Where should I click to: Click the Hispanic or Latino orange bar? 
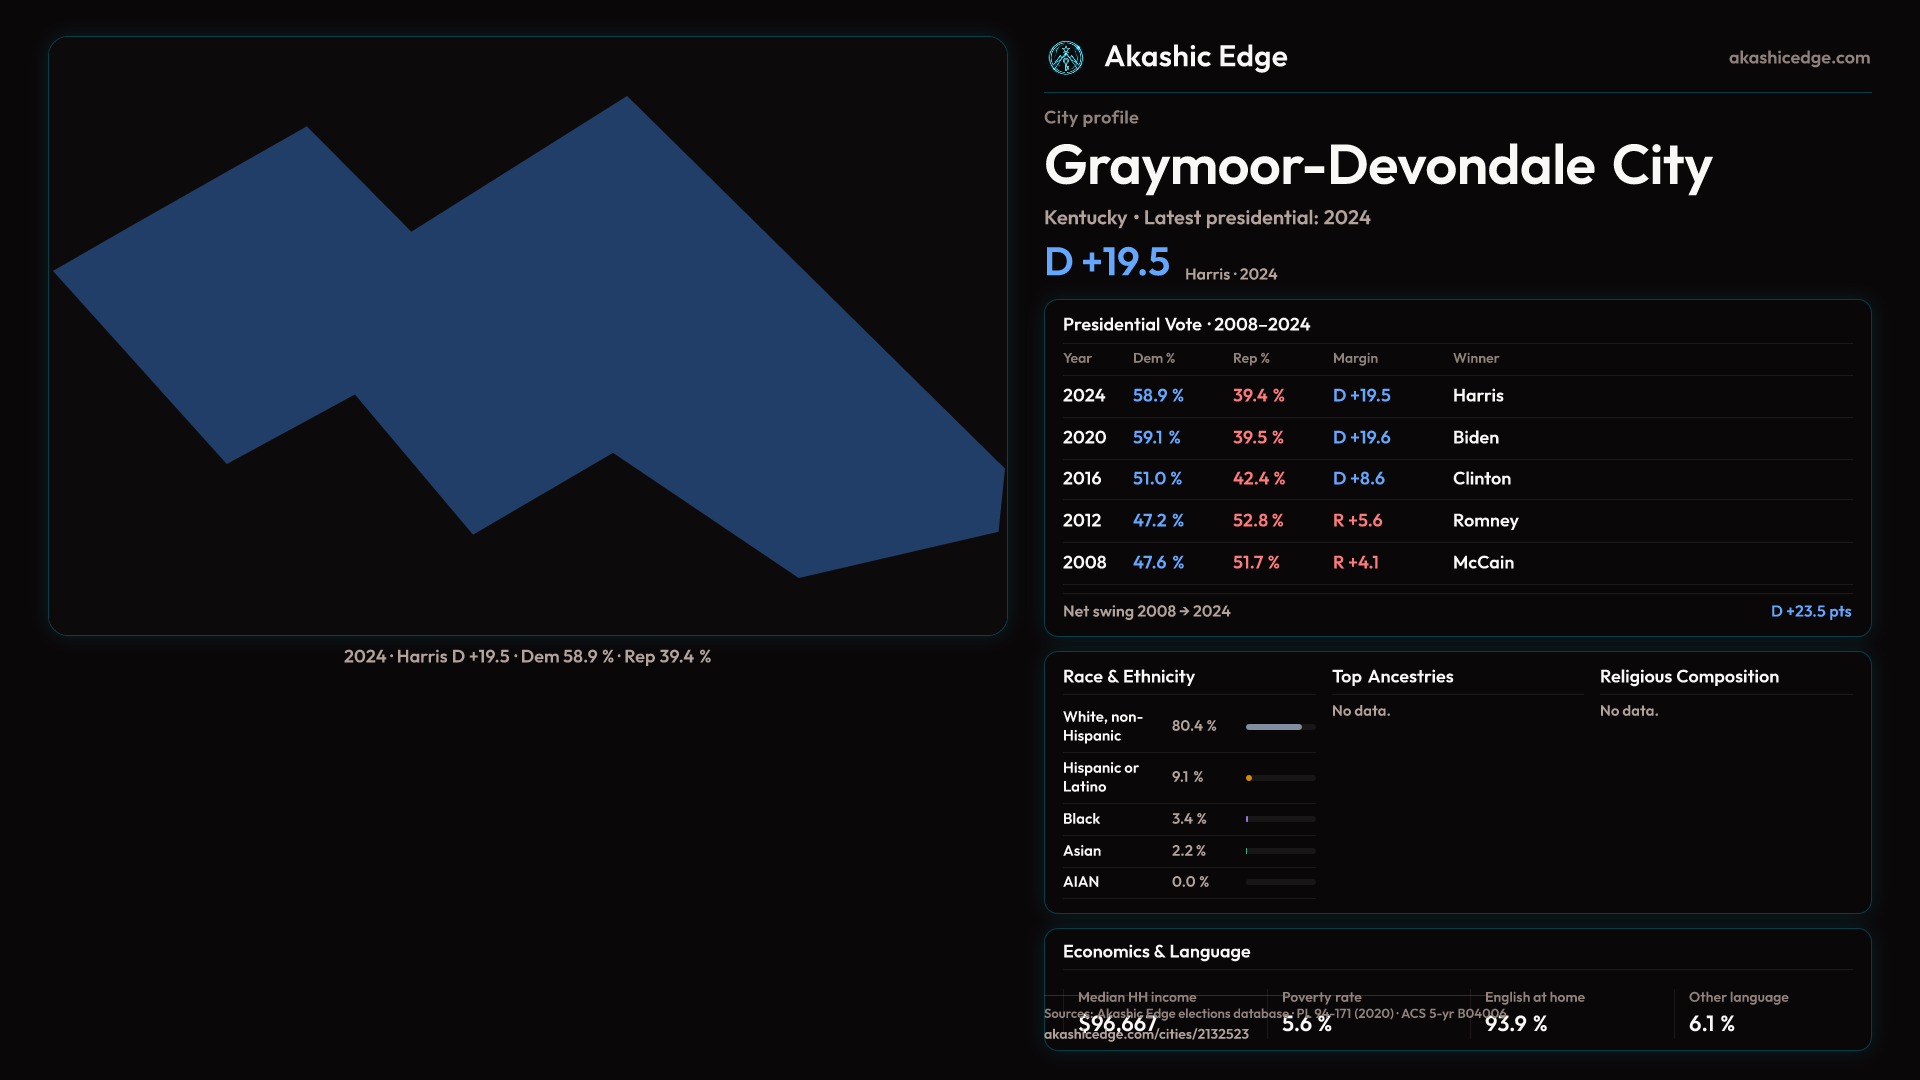[1250, 778]
